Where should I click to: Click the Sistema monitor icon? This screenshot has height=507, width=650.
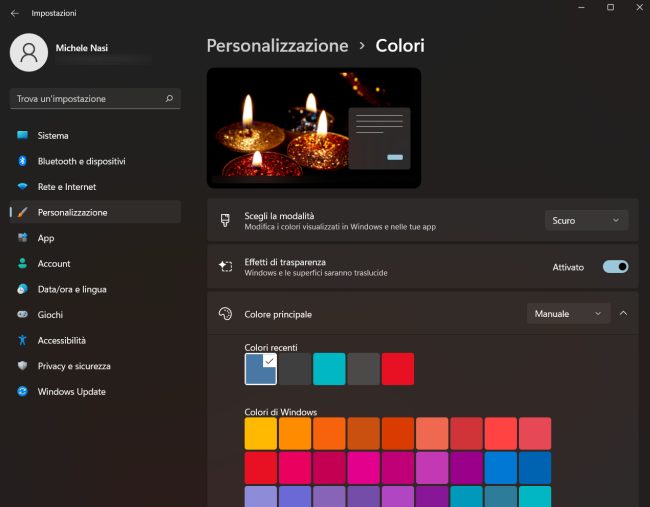pyautogui.click(x=22, y=135)
